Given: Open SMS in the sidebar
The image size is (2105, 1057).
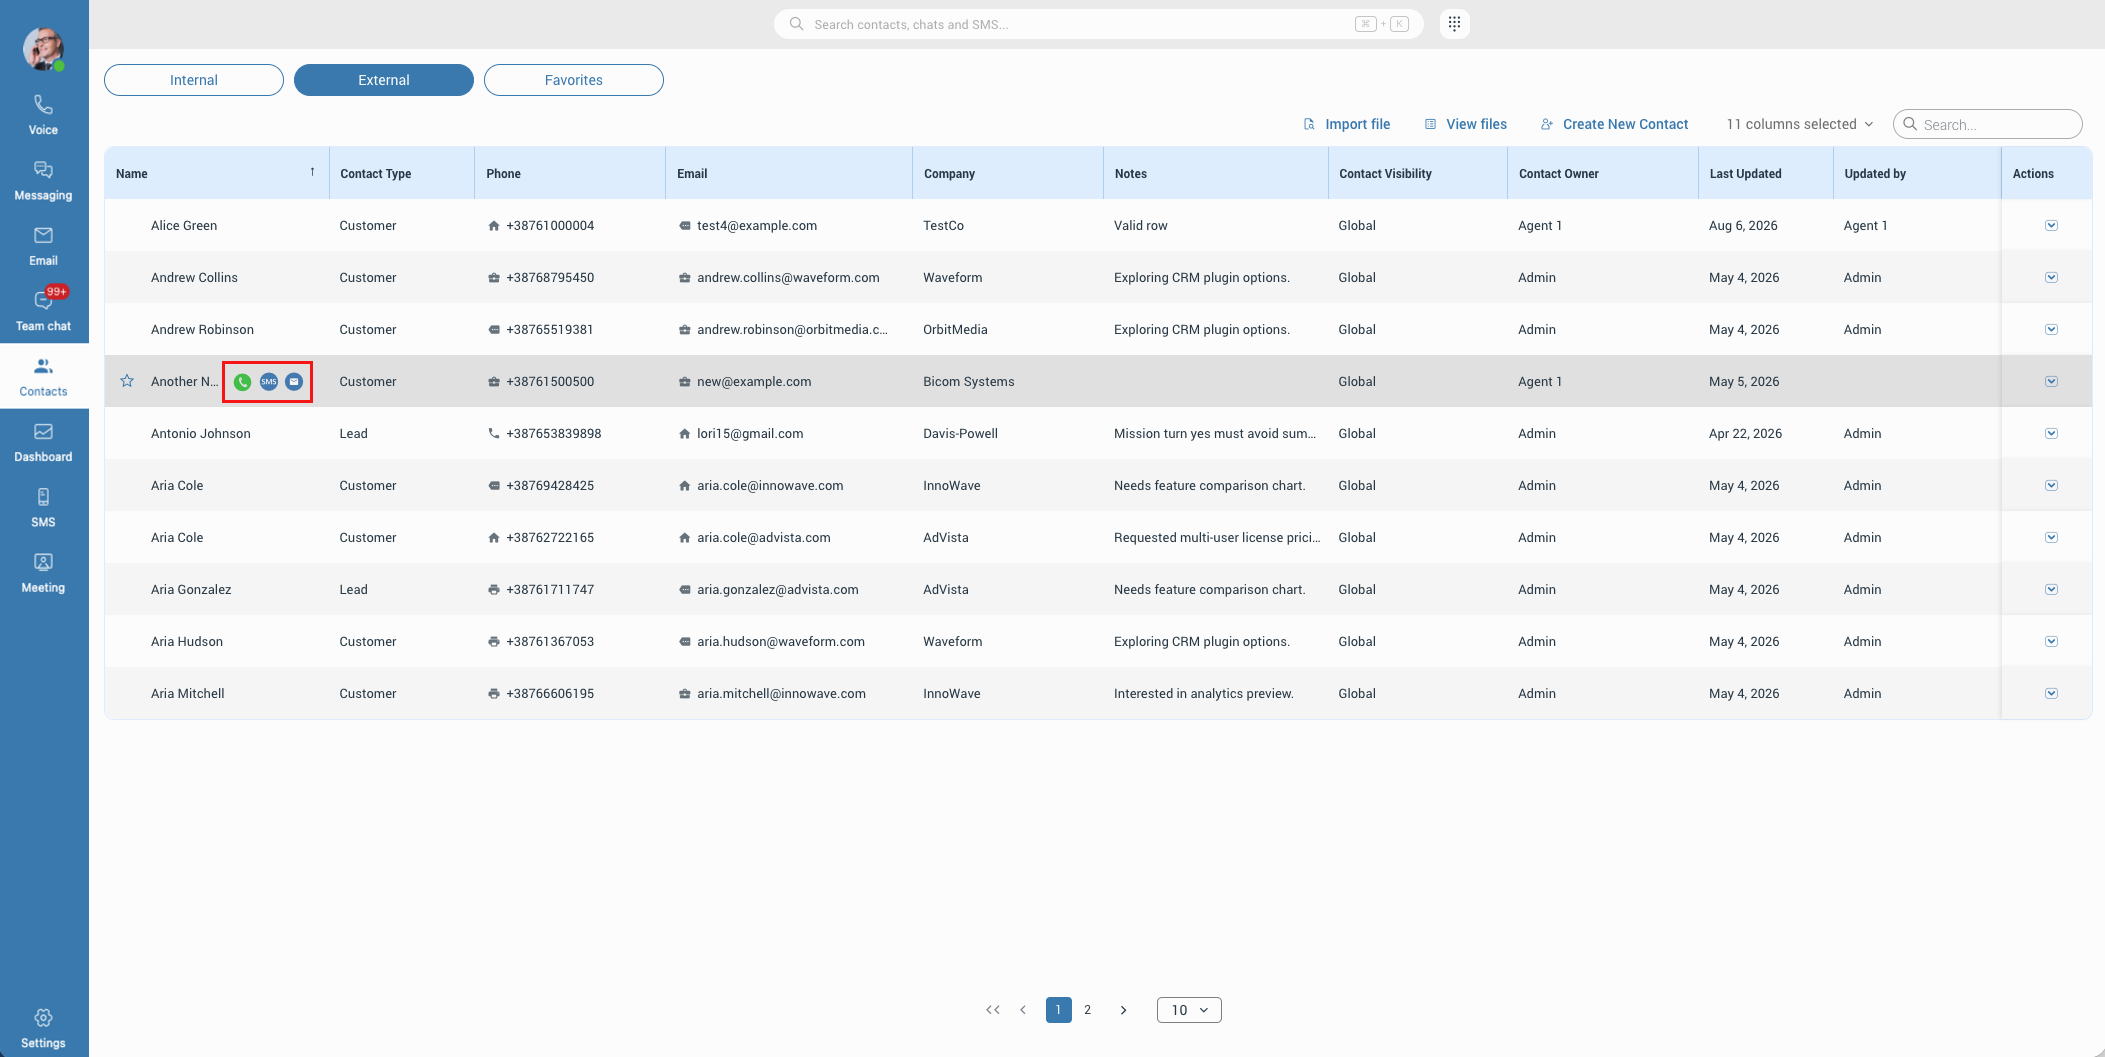Looking at the screenshot, I should (x=43, y=507).
